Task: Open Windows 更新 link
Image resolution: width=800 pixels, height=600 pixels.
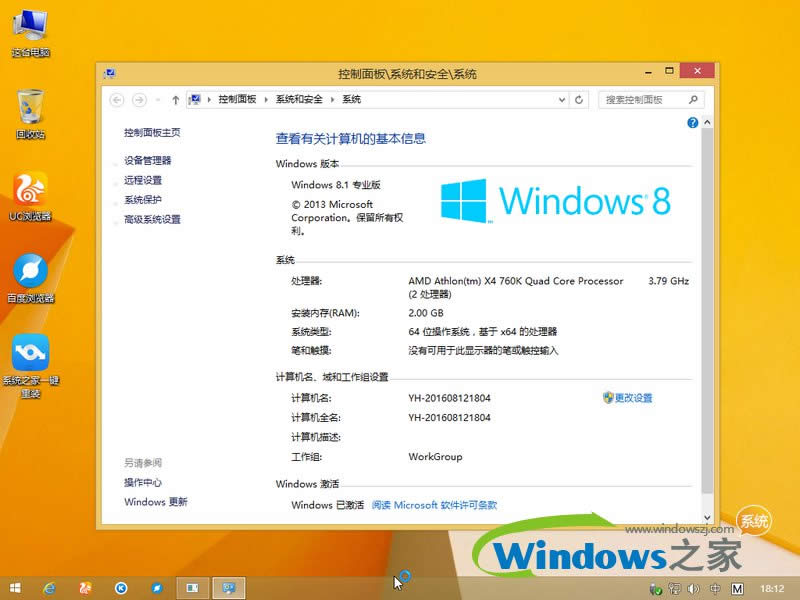Action: [x=156, y=502]
